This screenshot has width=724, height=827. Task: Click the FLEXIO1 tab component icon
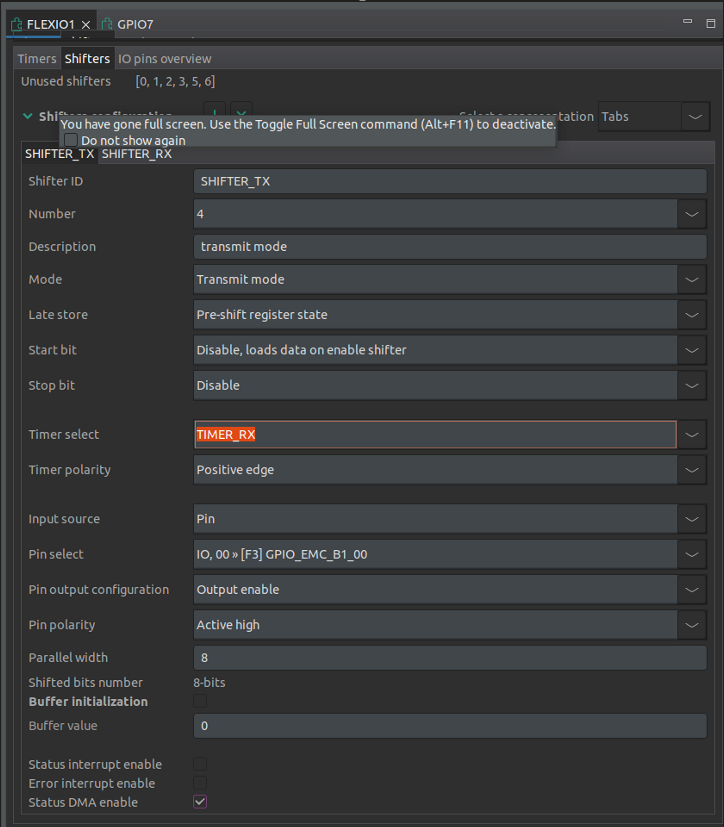click(x=16, y=24)
